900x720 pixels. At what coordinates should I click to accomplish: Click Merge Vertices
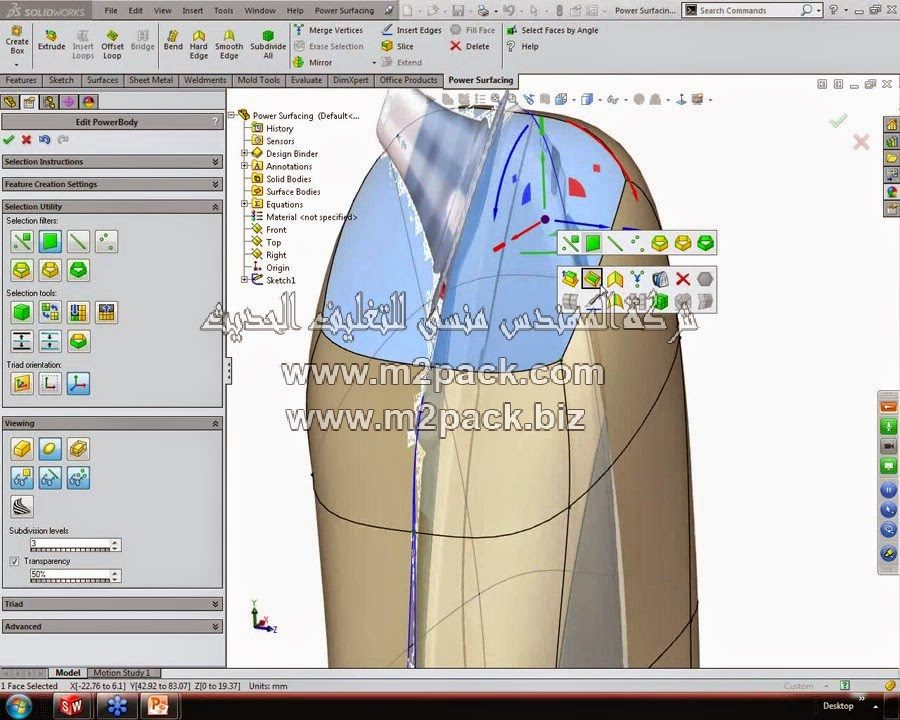(328, 30)
